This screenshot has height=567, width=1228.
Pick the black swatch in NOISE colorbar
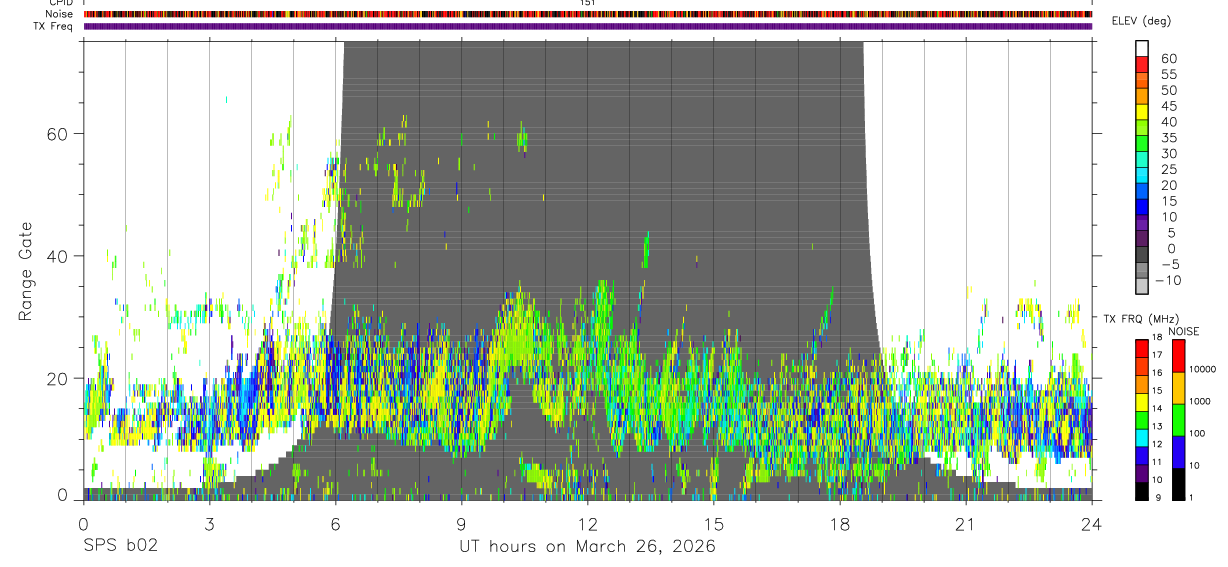pyautogui.click(x=1177, y=484)
